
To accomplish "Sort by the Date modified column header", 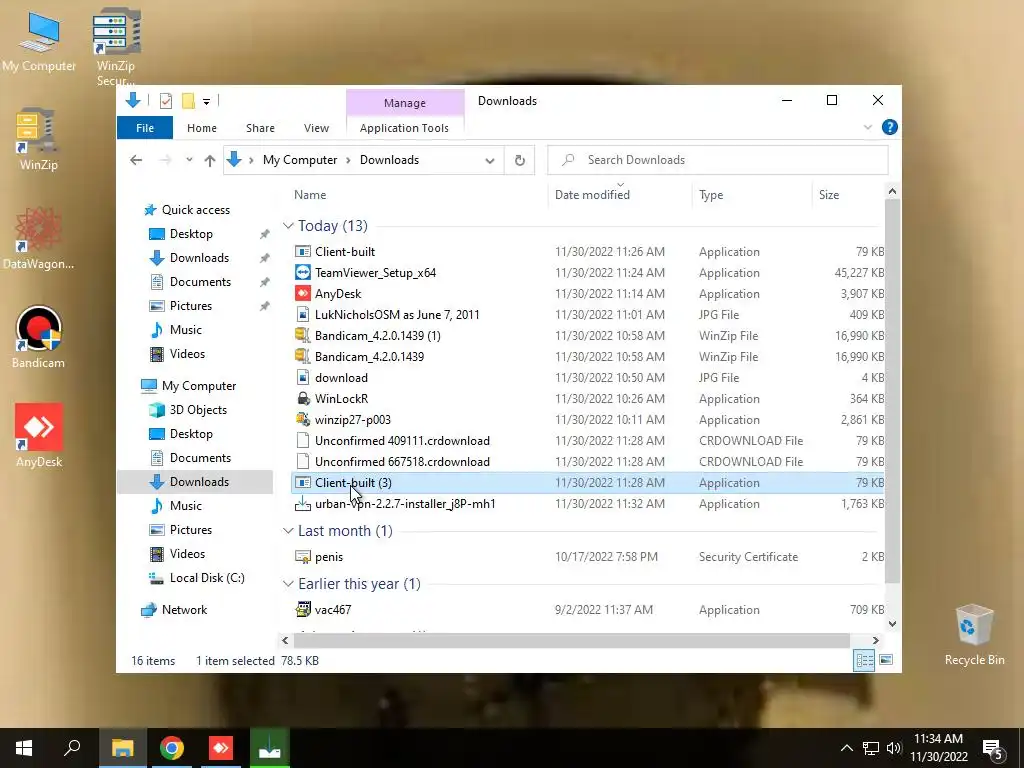I will [620, 195].
